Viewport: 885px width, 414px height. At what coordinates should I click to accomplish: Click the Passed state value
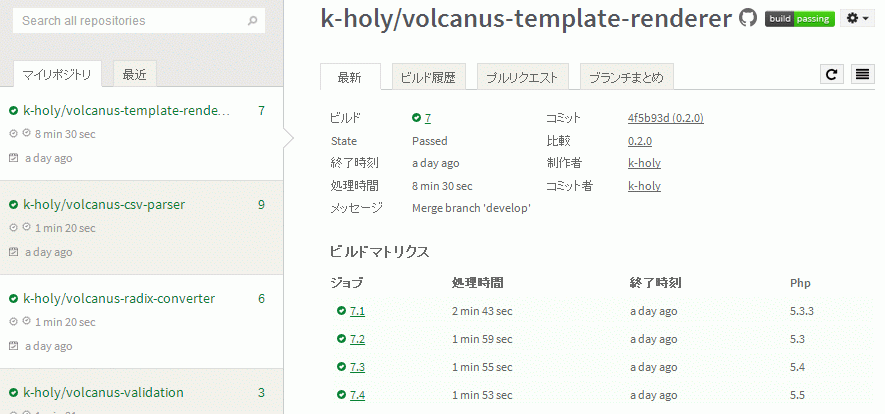[x=430, y=141]
